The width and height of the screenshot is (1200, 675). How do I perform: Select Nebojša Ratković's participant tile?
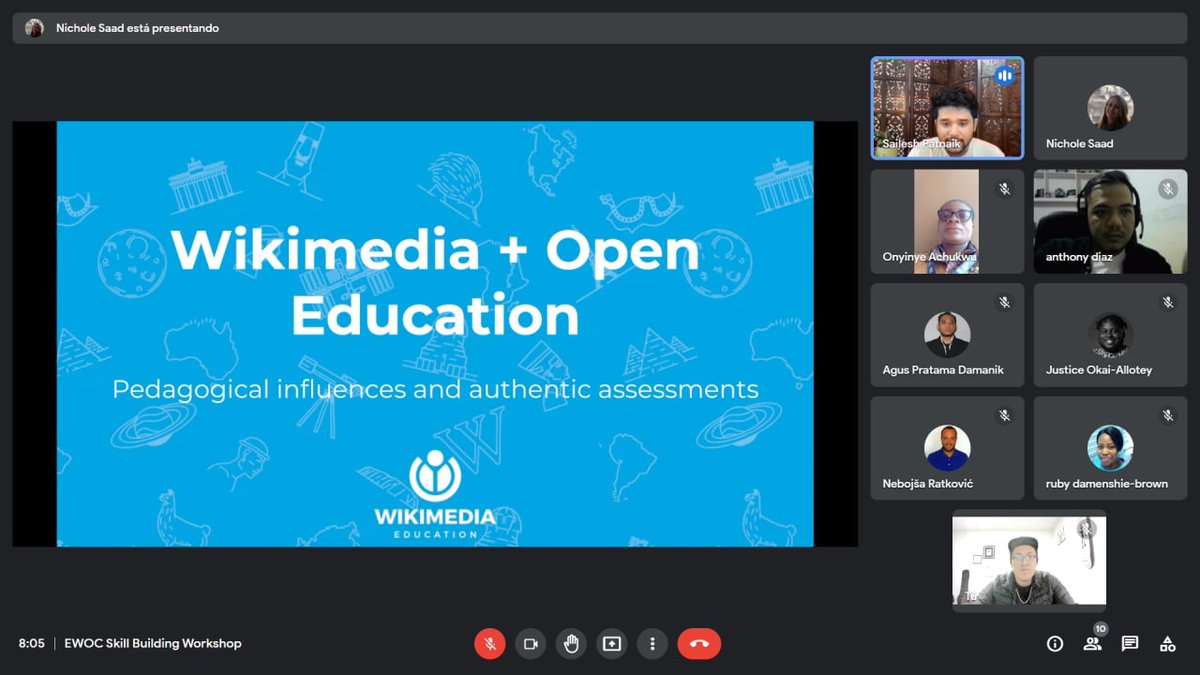946,447
